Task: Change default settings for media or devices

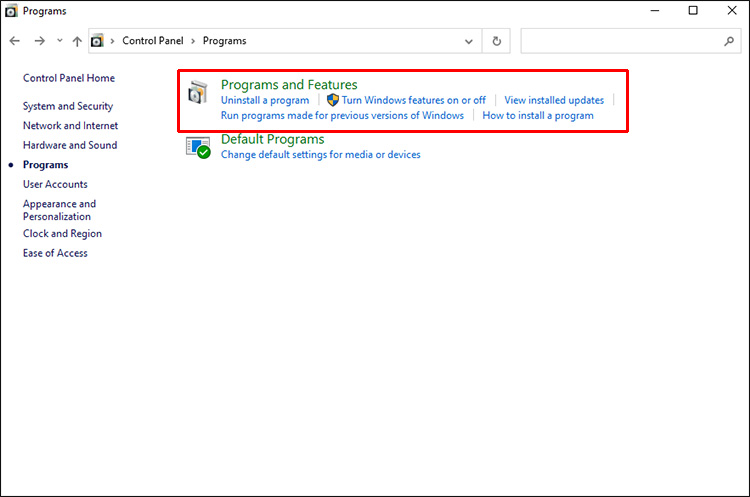Action: pos(320,155)
